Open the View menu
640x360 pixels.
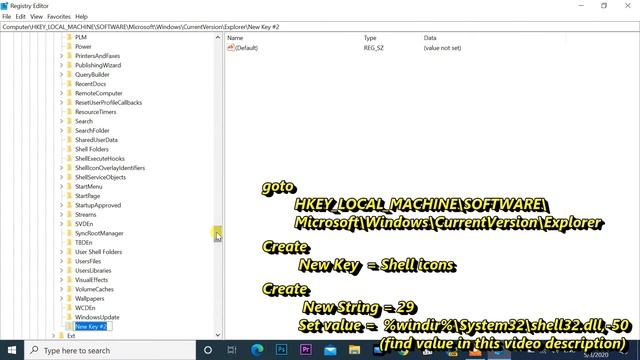coord(36,17)
